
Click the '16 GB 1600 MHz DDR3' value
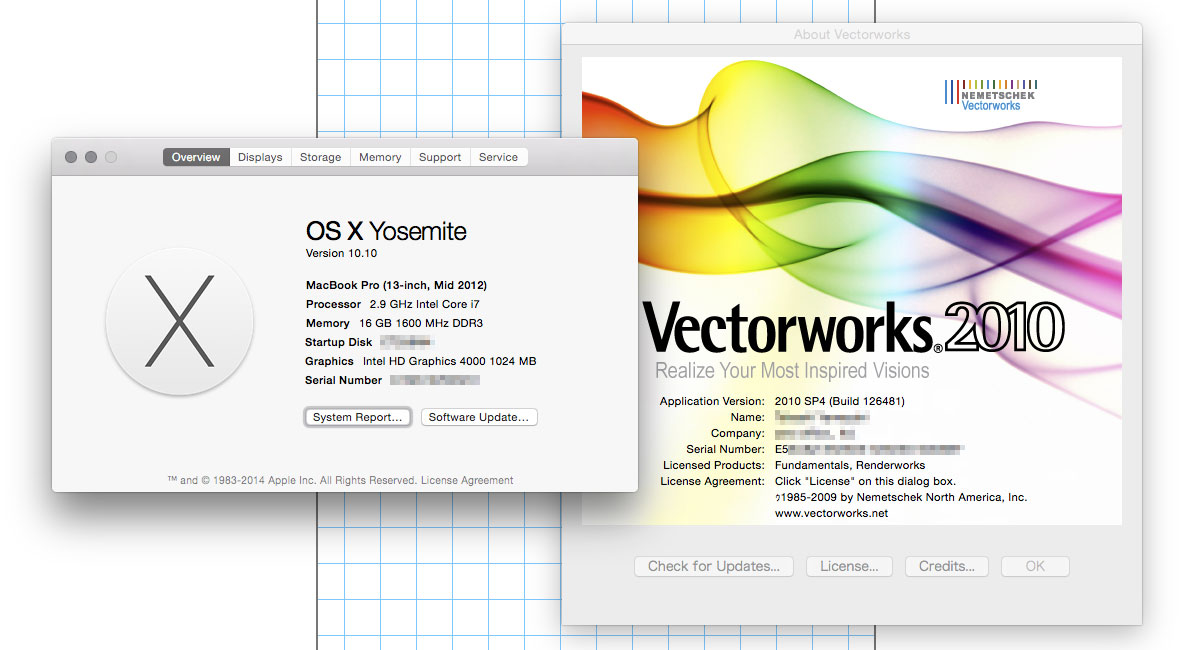[x=419, y=323]
